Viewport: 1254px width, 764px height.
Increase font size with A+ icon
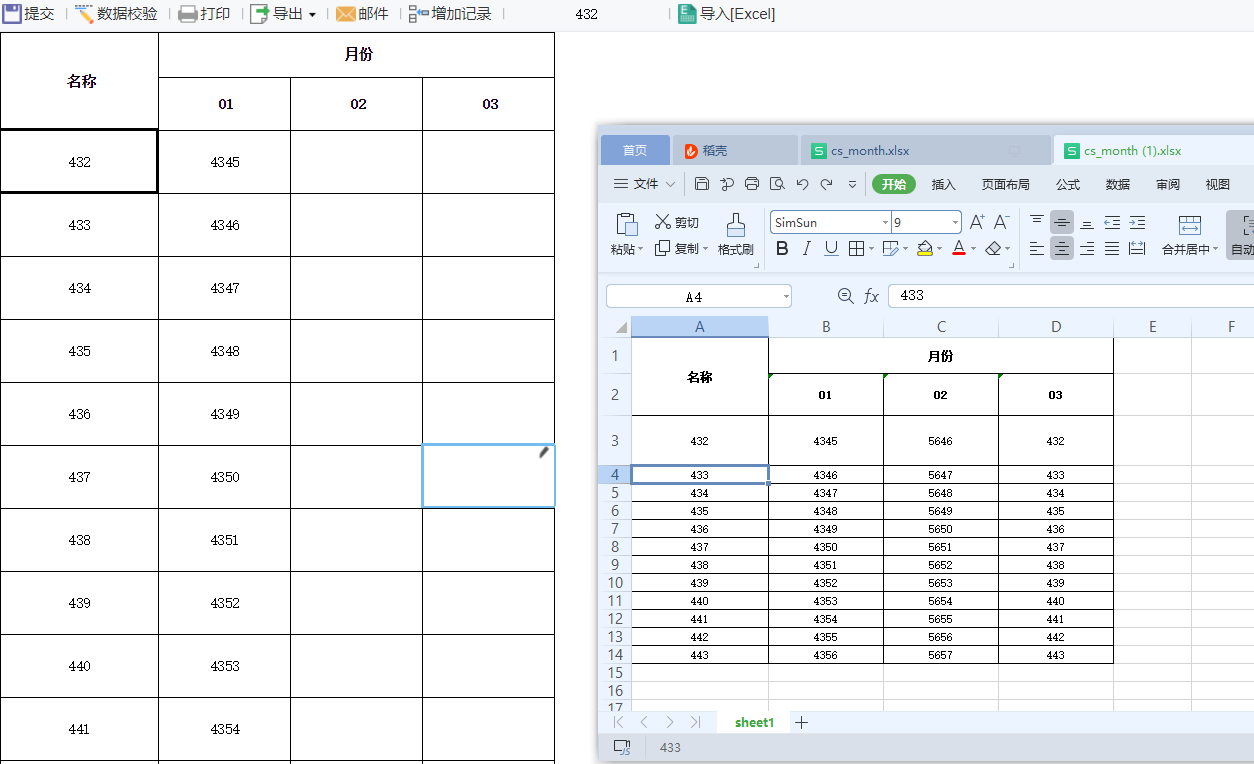point(977,222)
